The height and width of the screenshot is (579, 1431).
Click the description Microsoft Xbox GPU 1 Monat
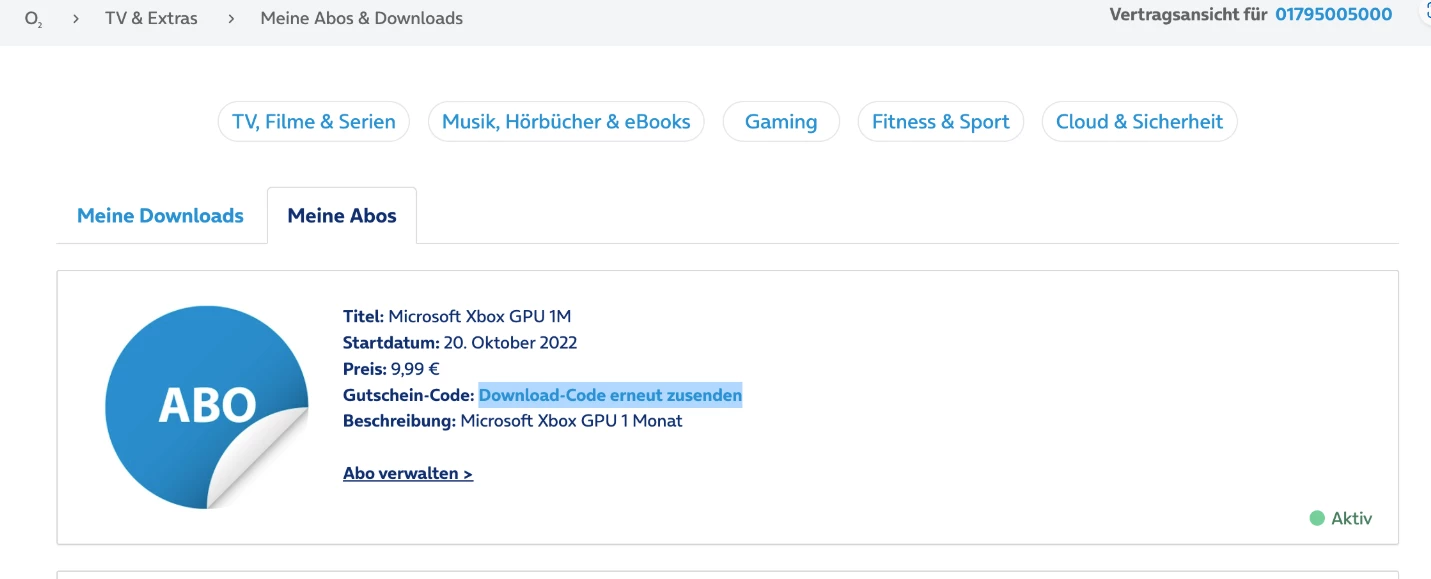(x=571, y=421)
